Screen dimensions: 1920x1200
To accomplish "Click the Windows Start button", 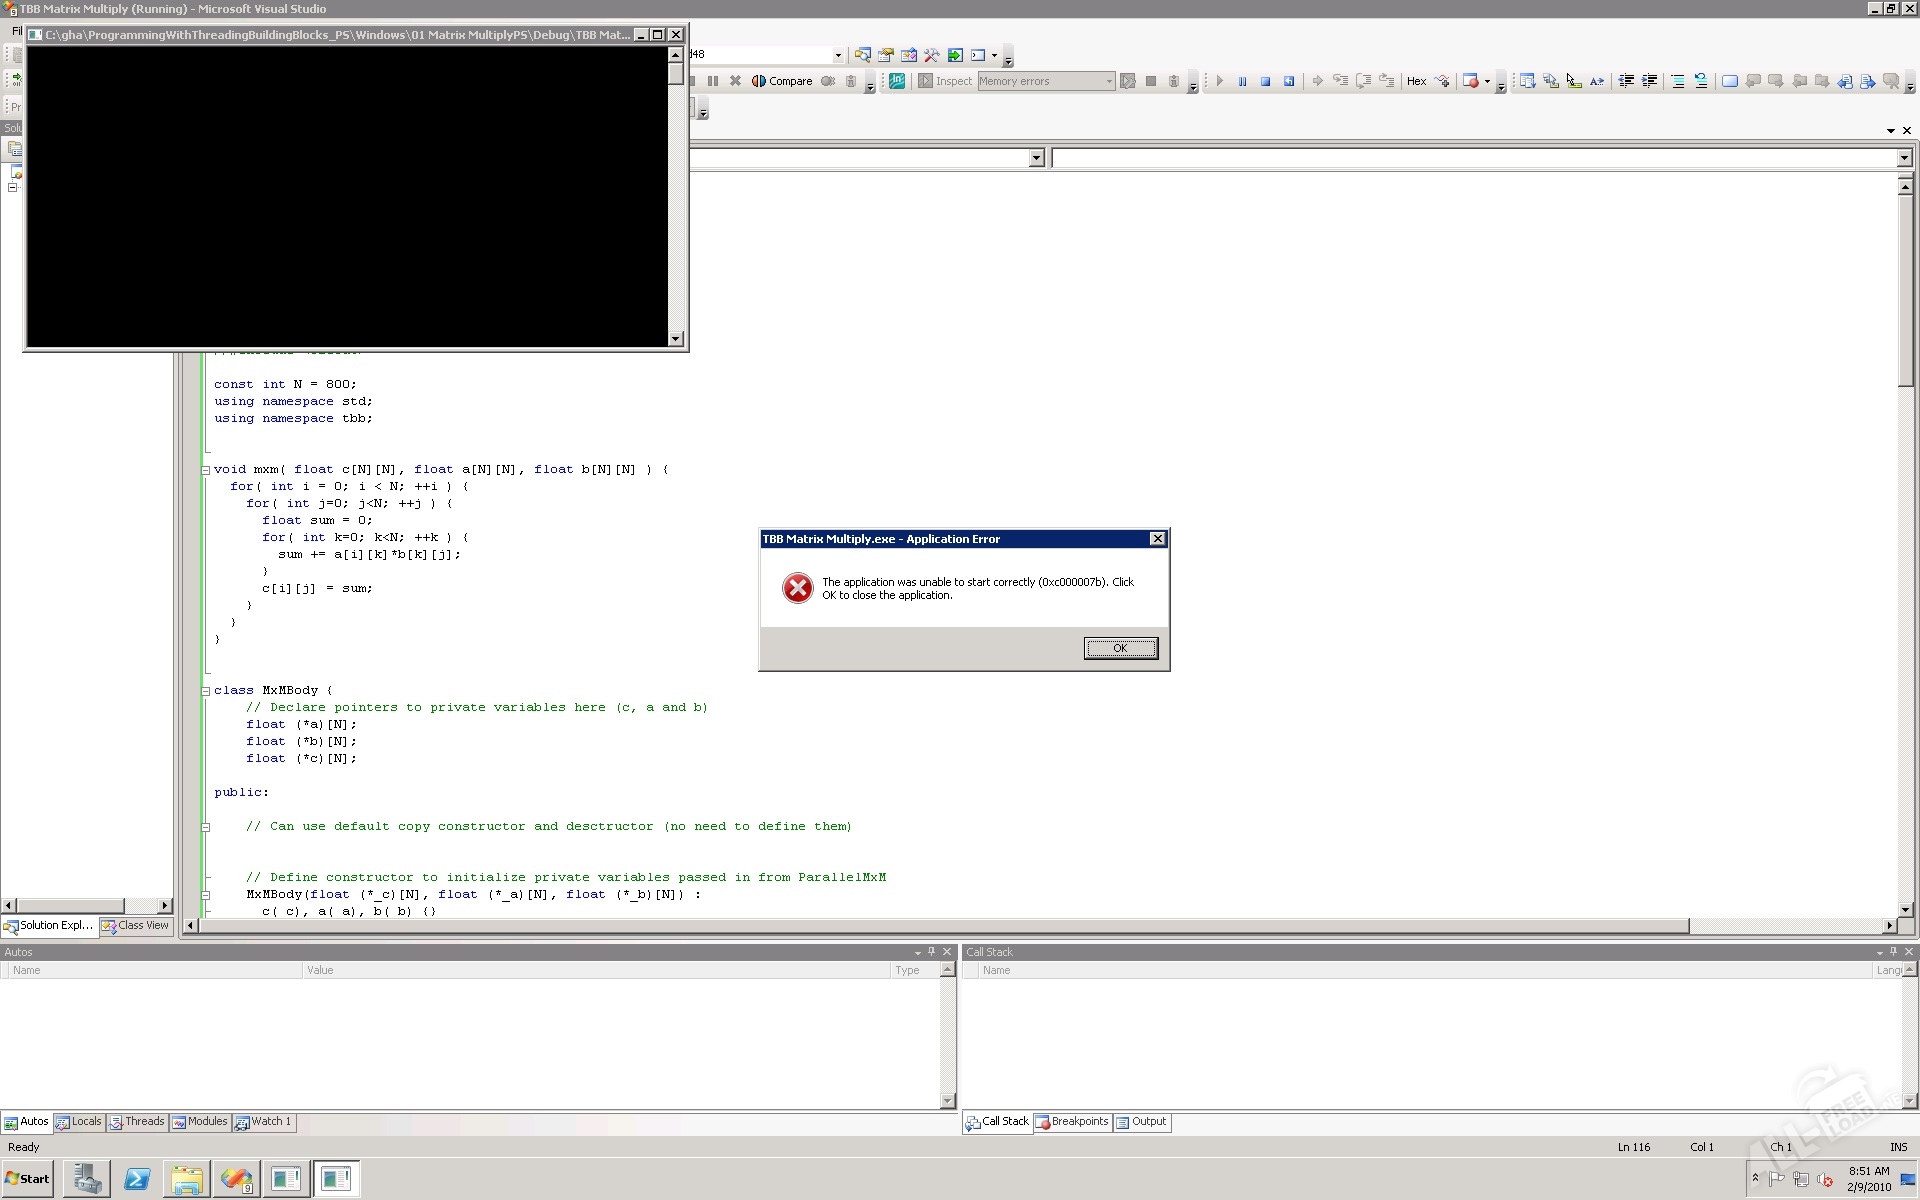I will [x=27, y=1179].
